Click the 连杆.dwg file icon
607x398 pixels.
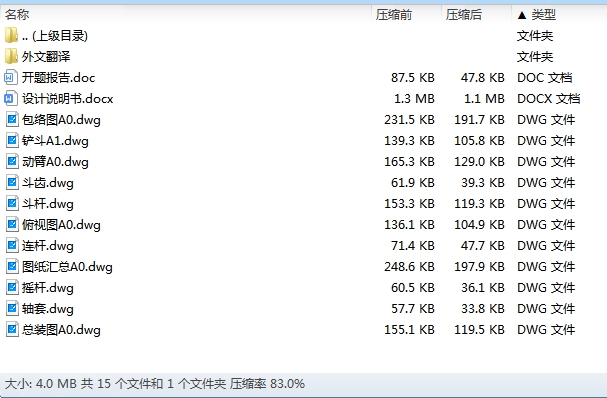[x=12, y=245]
